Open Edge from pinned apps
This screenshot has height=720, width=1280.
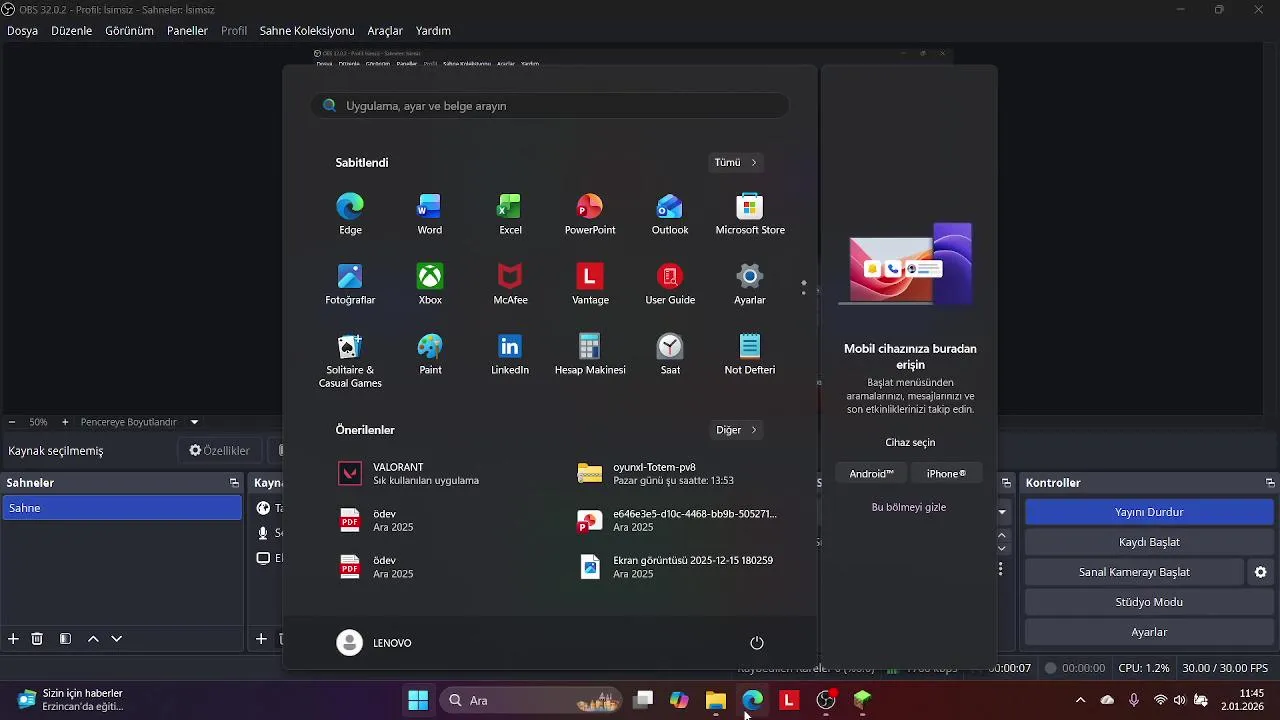tap(350, 214)
